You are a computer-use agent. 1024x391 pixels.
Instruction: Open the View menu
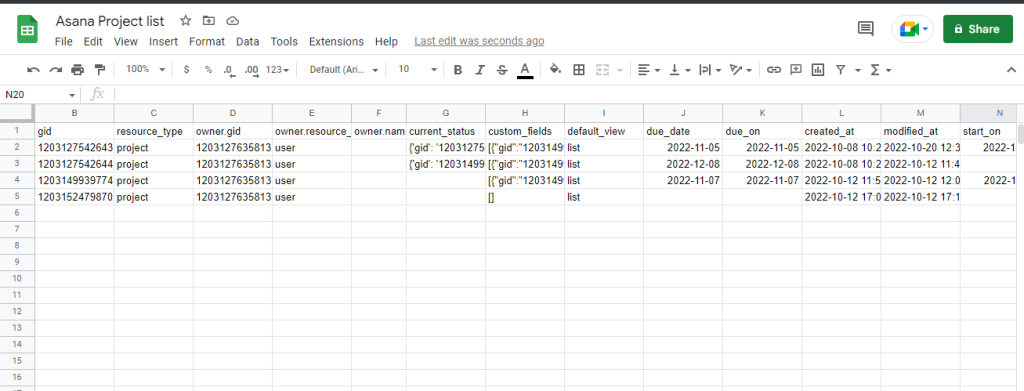(126, 41)
